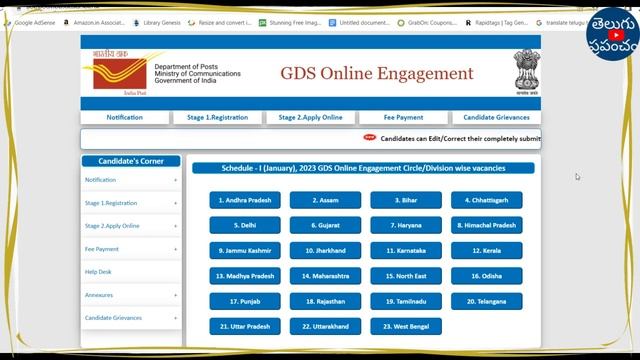Open the Stage 2.Apply Online top tab
The height and width of the screenshot is (360, 640).
pos(311,118)
